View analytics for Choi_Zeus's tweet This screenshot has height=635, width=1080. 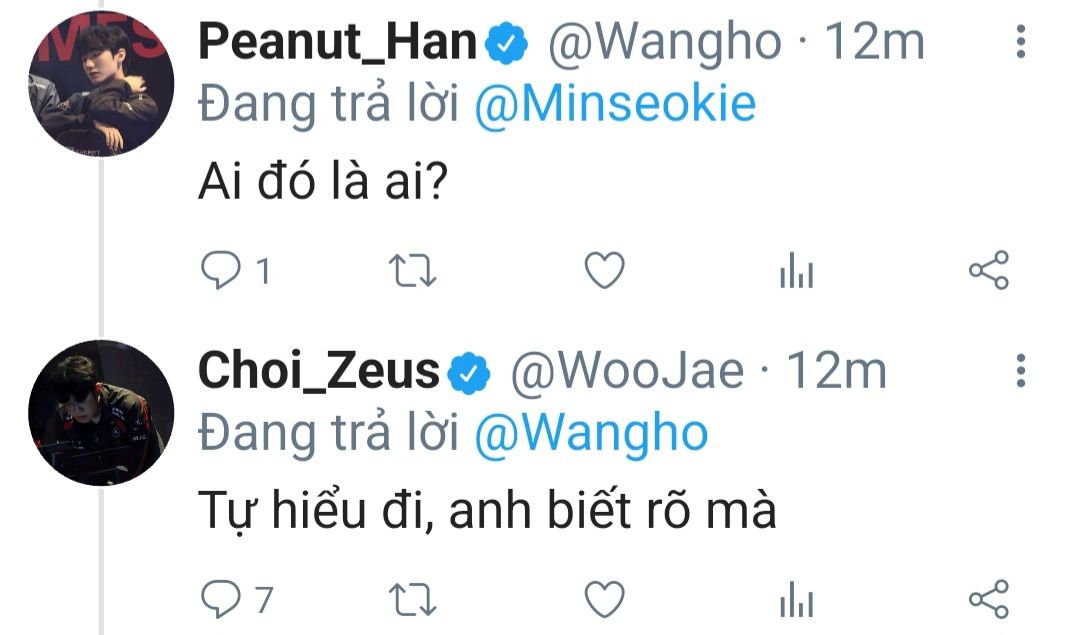[x=797, y=599]
